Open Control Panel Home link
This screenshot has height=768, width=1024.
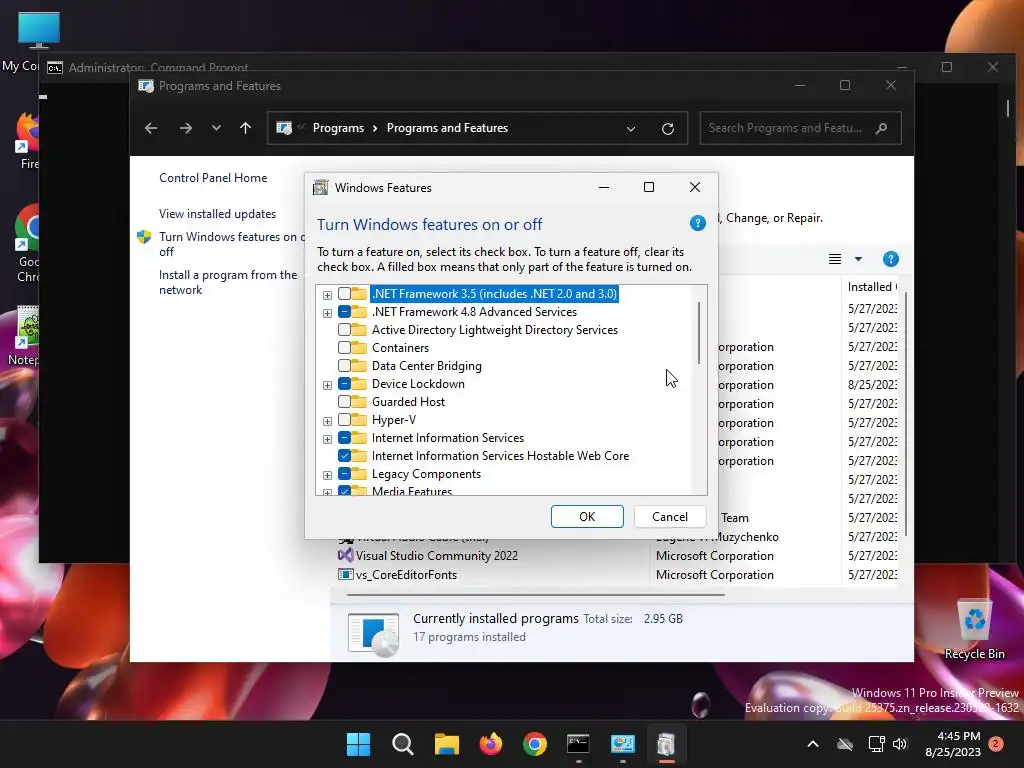click(x=213, y=178)
